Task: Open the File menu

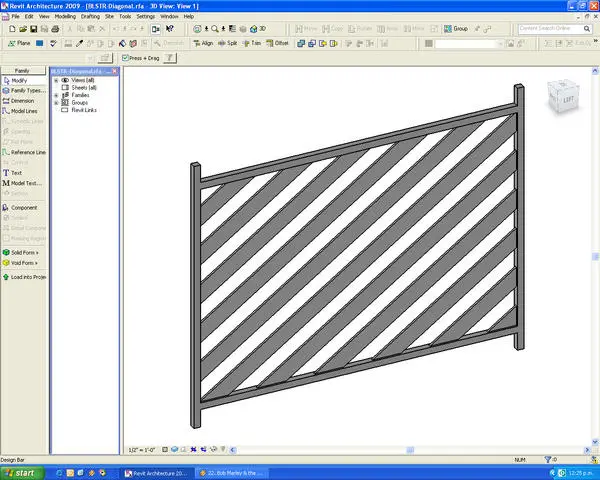Action: 15,16
